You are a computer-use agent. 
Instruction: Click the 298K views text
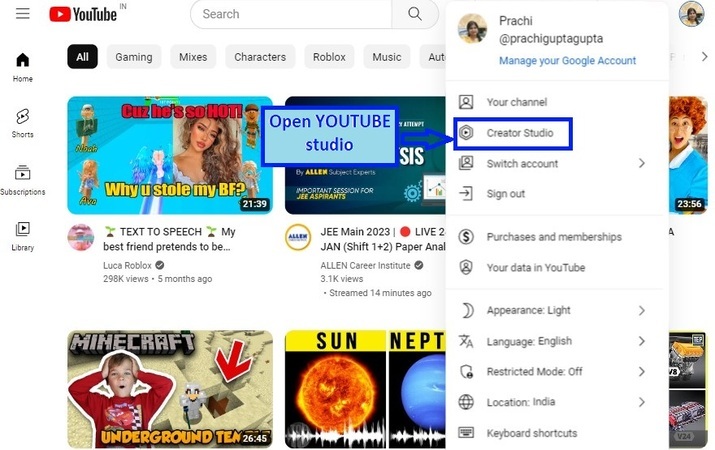125,279
